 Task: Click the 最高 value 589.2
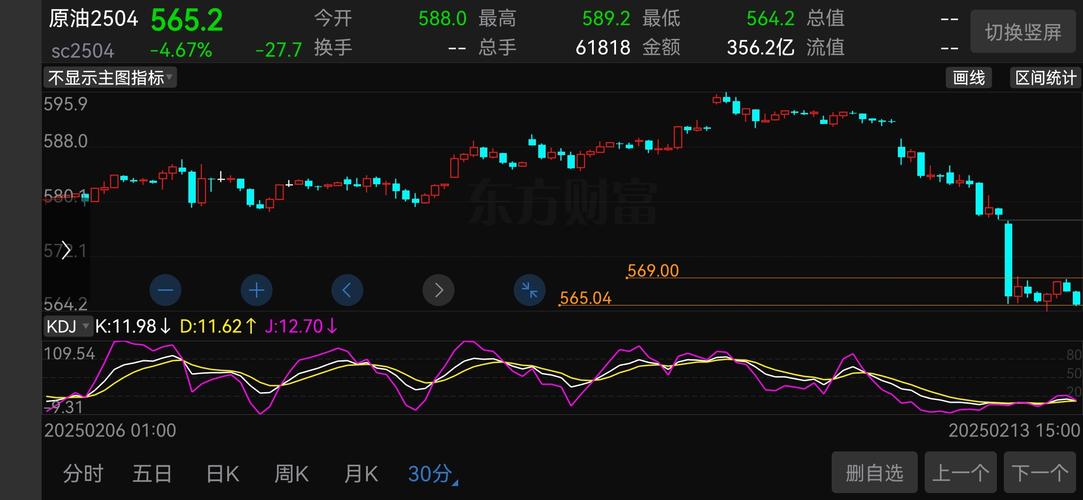pos(606,19)
